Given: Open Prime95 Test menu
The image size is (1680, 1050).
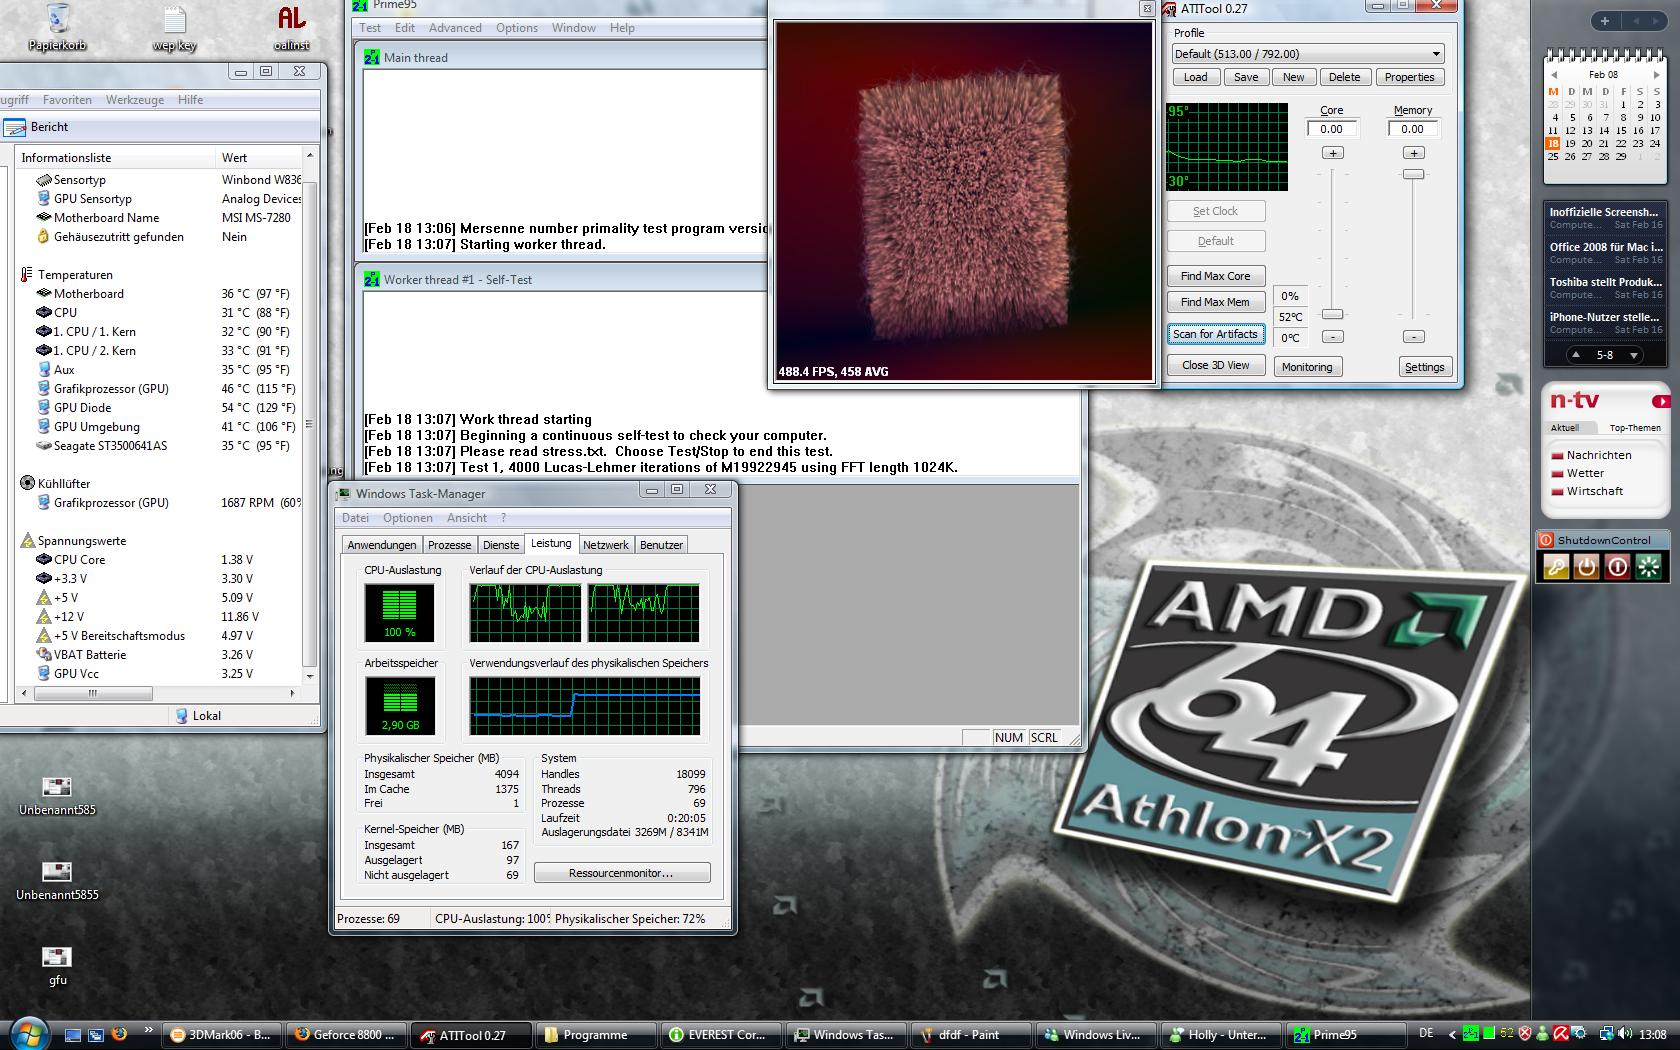Looking at the screenshot, I should point(370,28).
